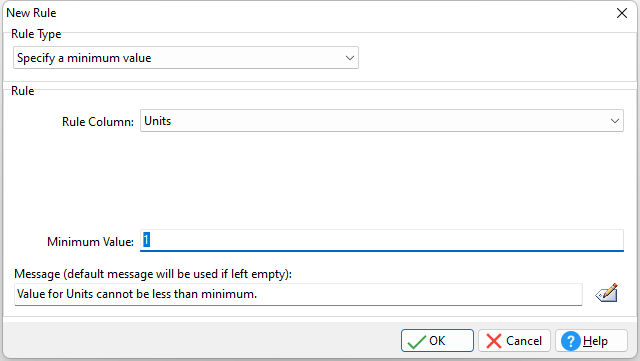This screenshot has width=640, height=361.
Task: Click the 'Rule Type' group heading
Action: pyautogui.click(x=36, y=34)
